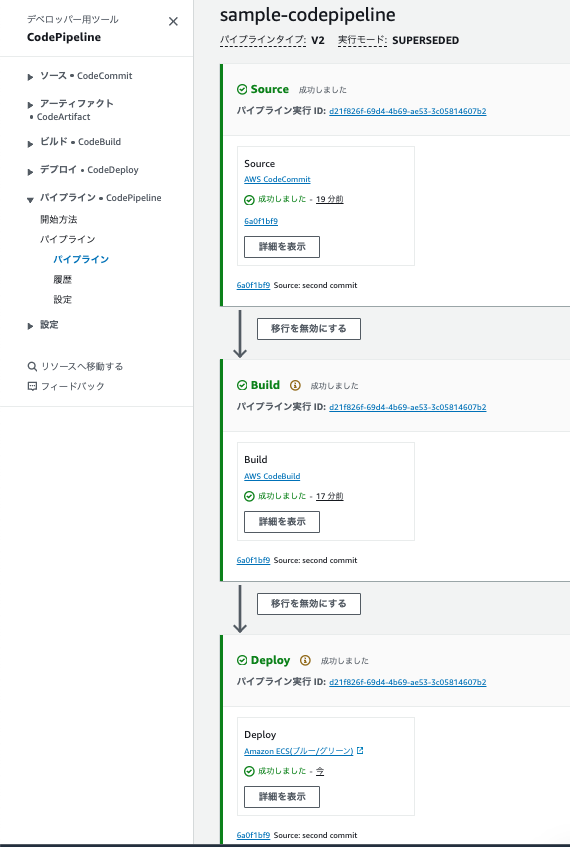Open commit 6a0f1bf9 link below Deploy card

point(253,835)
